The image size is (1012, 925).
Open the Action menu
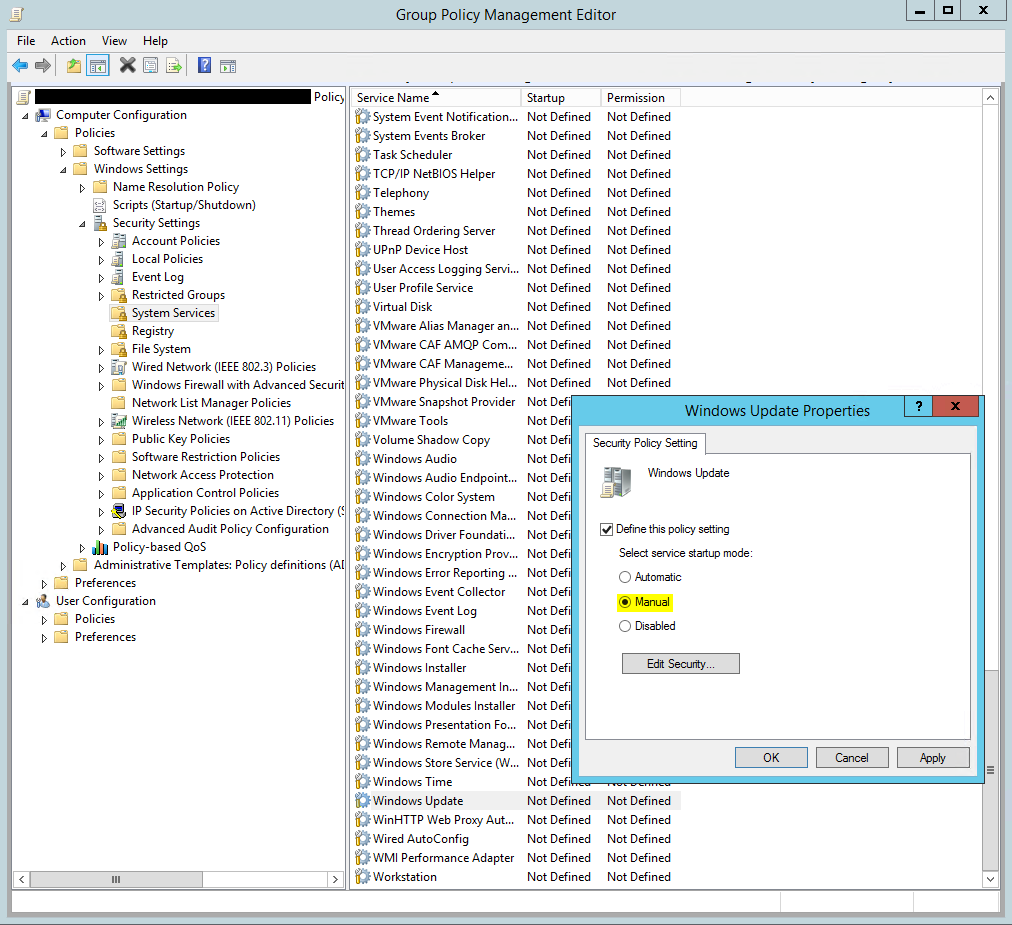pos(68,40)
